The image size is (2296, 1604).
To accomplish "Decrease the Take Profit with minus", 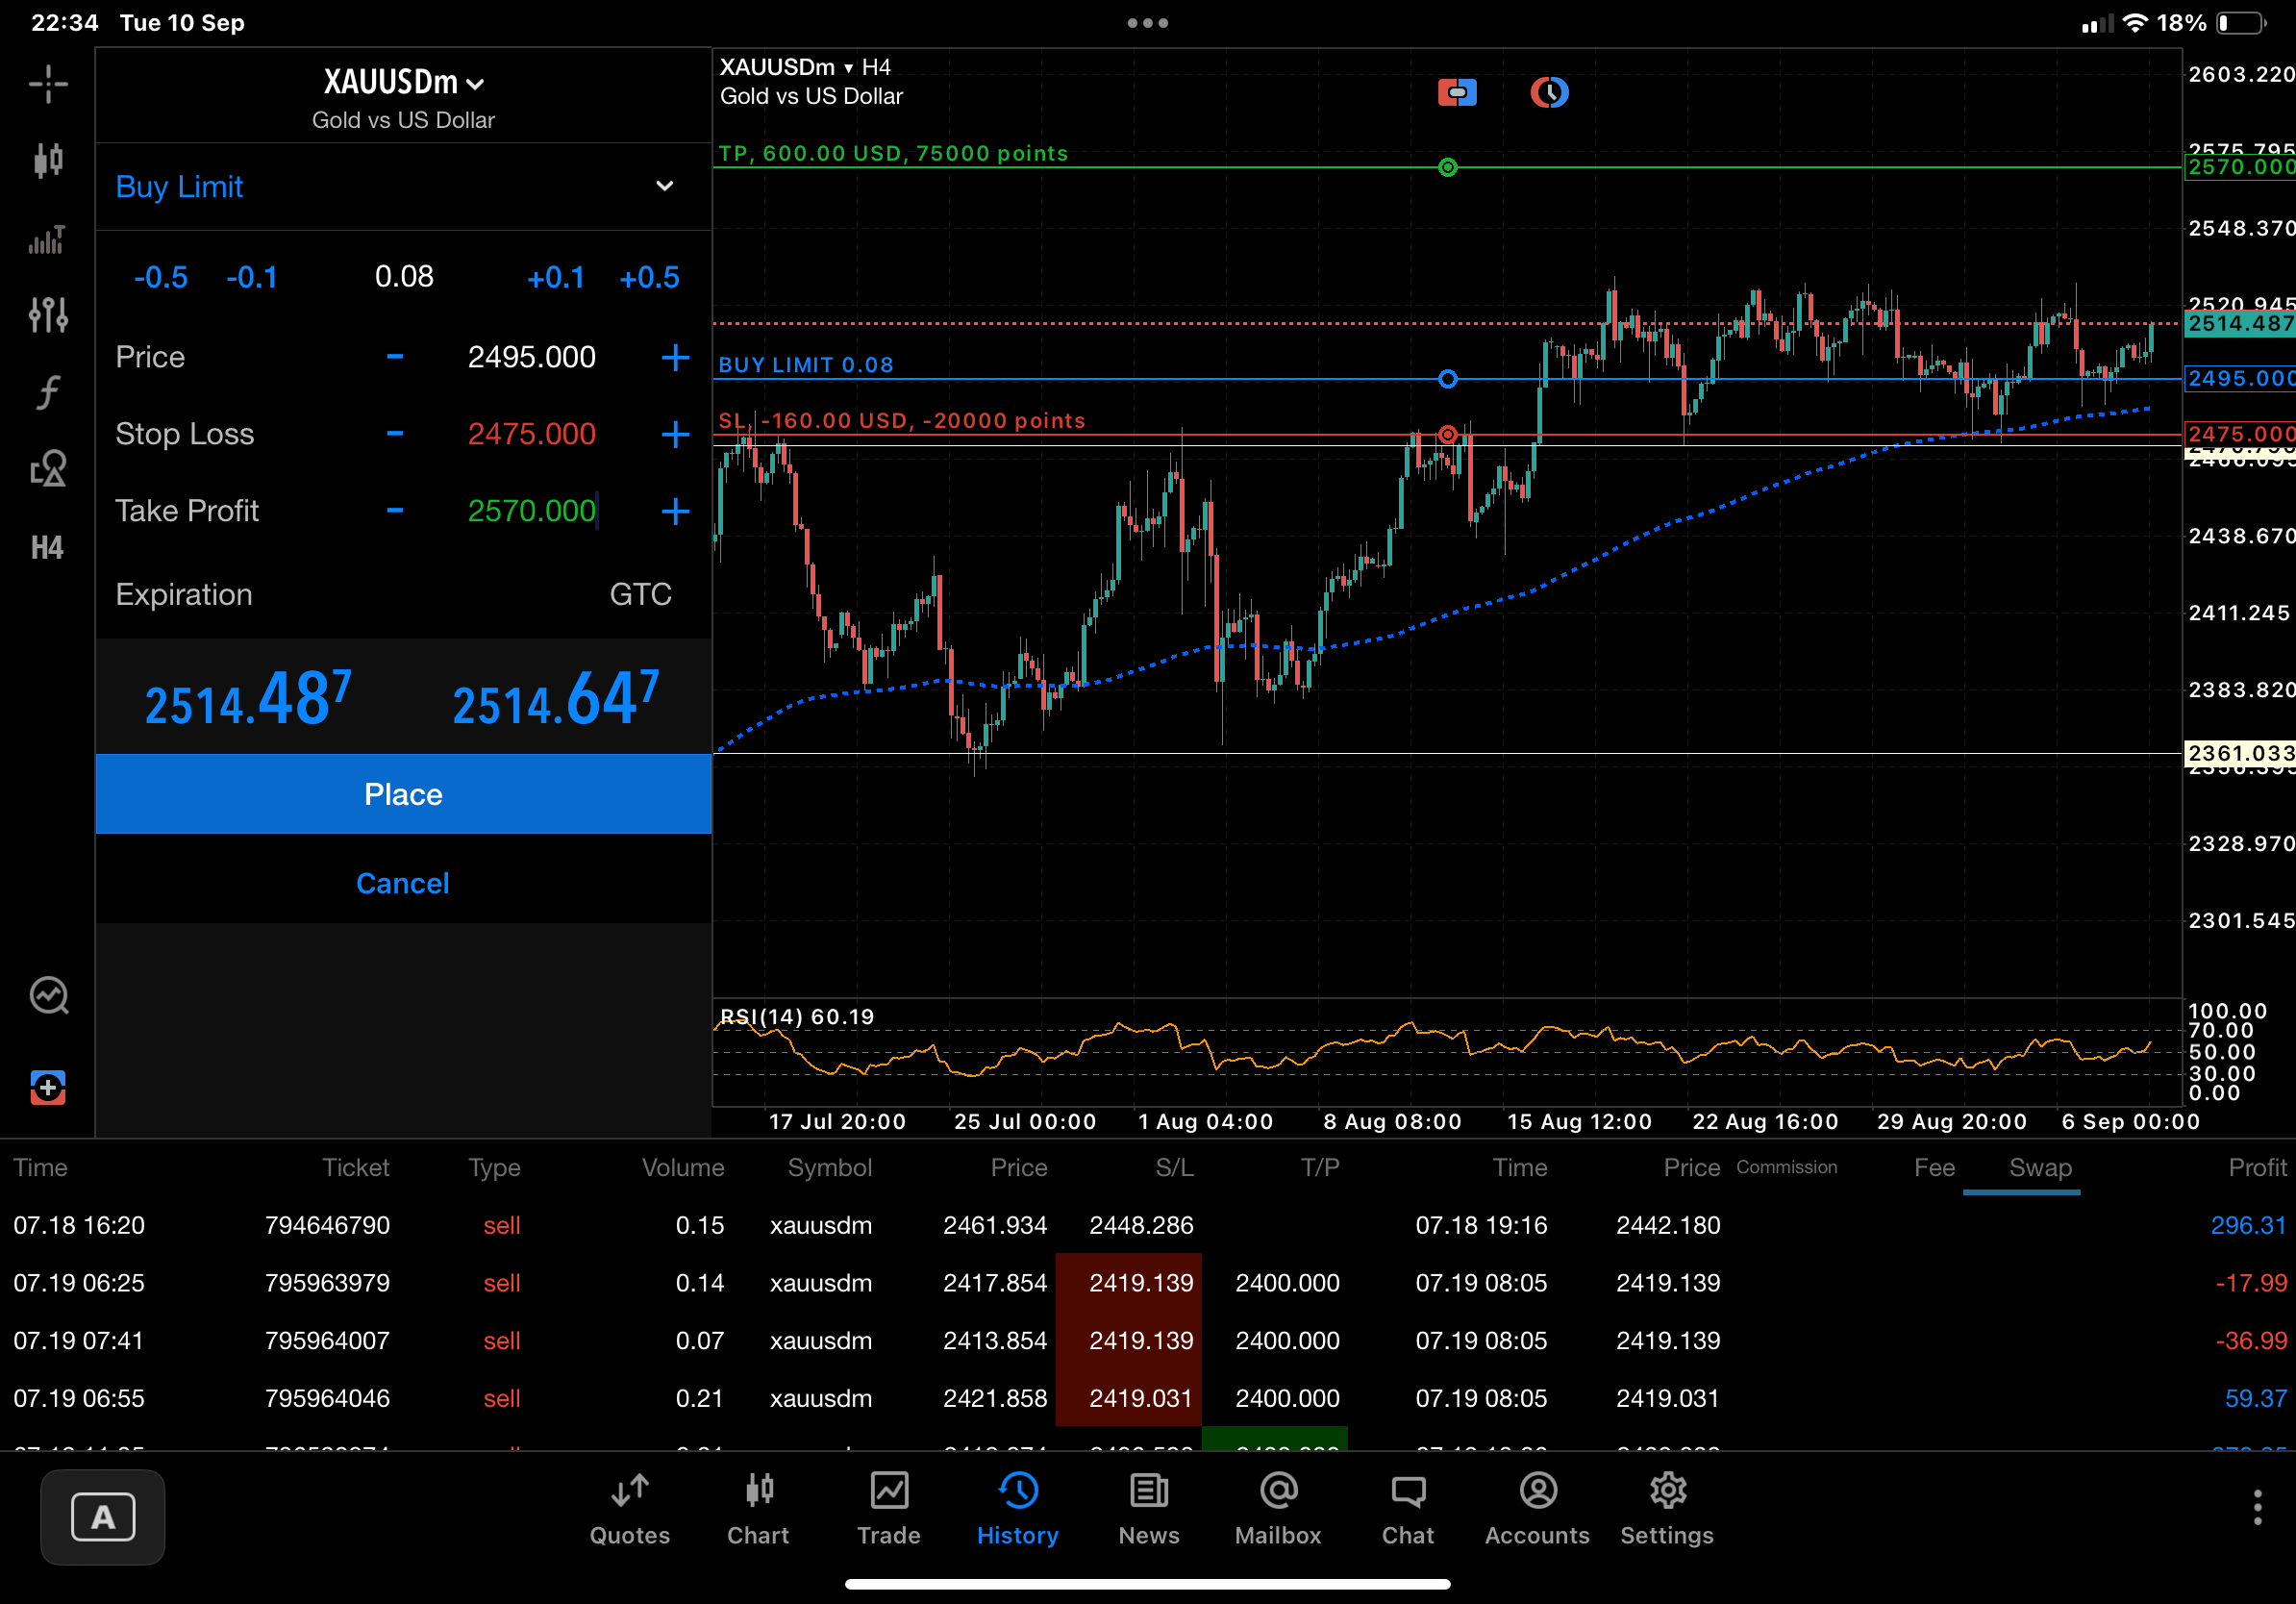I will (x=395, y=511).
